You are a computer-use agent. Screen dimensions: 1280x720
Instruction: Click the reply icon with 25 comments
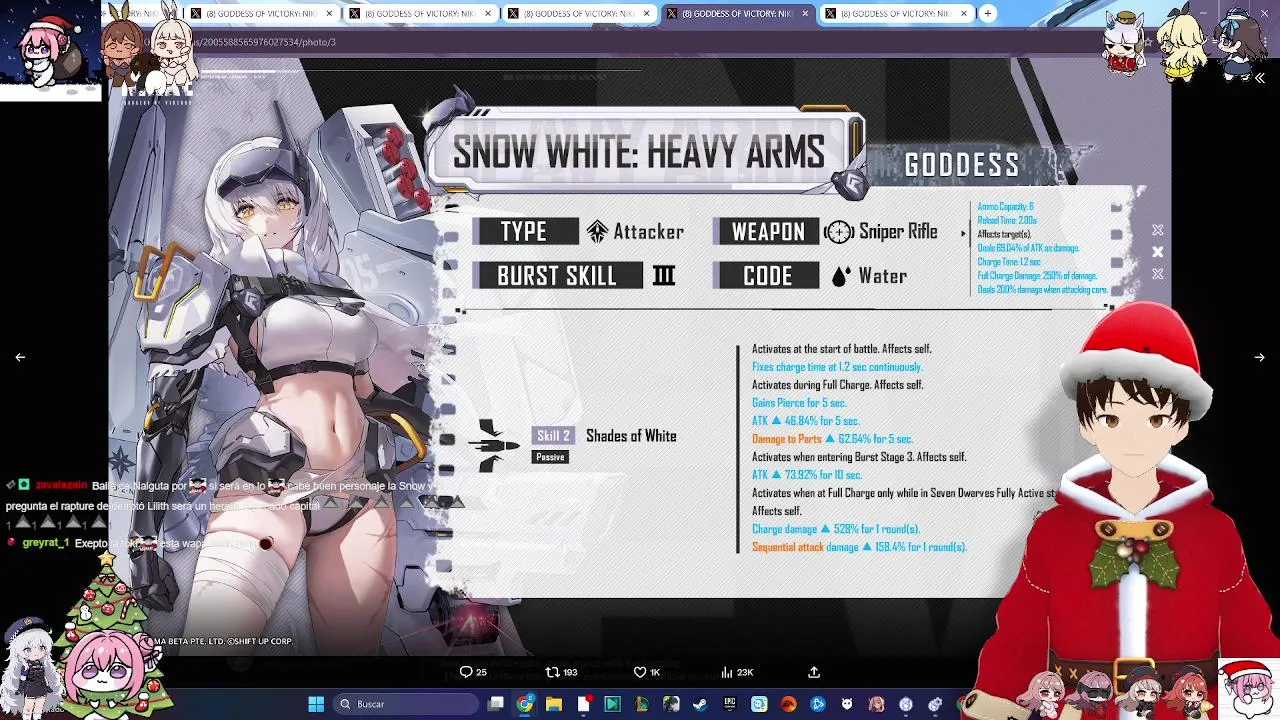pos(472,672)
